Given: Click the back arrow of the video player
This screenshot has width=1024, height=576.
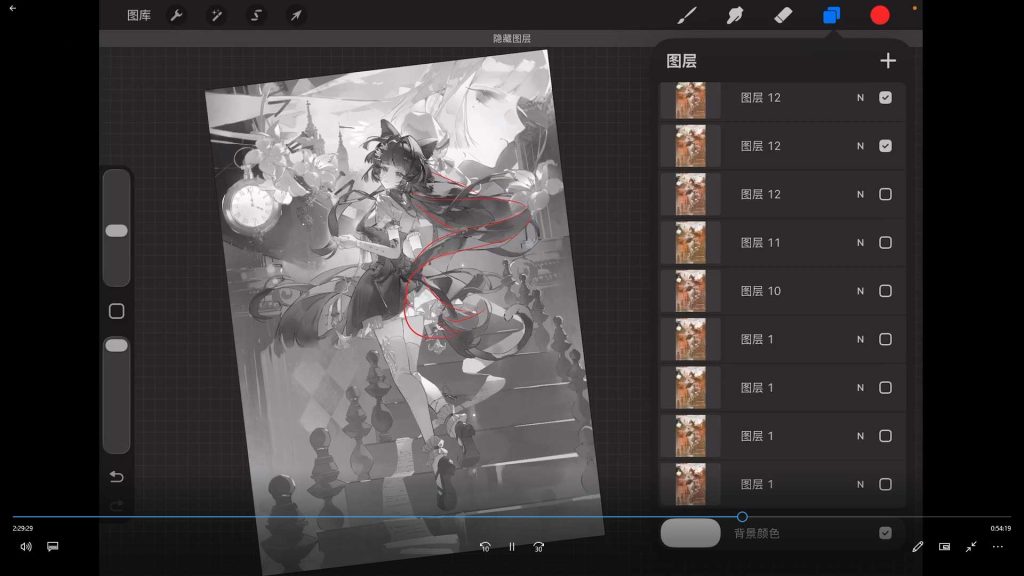Looking at the screenshot, I should (x=12, y=8).
